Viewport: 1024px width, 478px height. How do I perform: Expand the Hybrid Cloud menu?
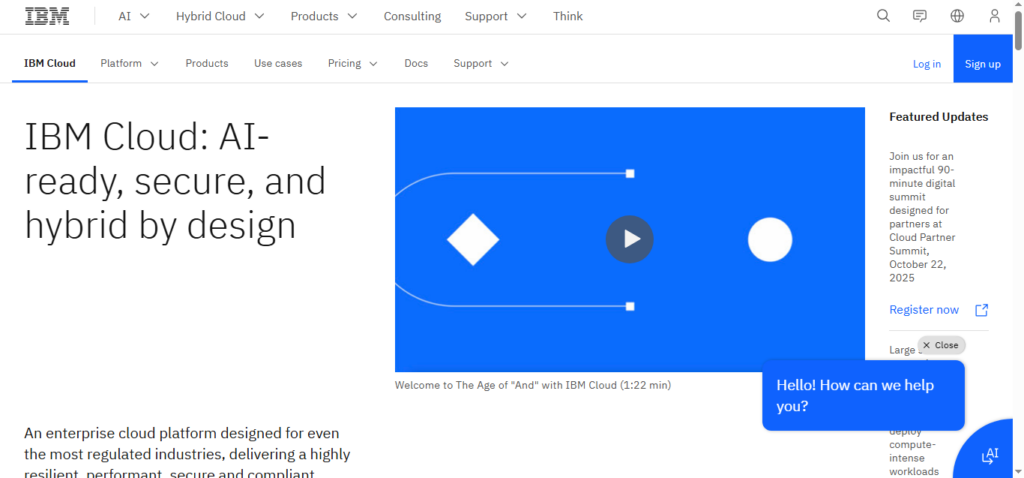[220, 16]
